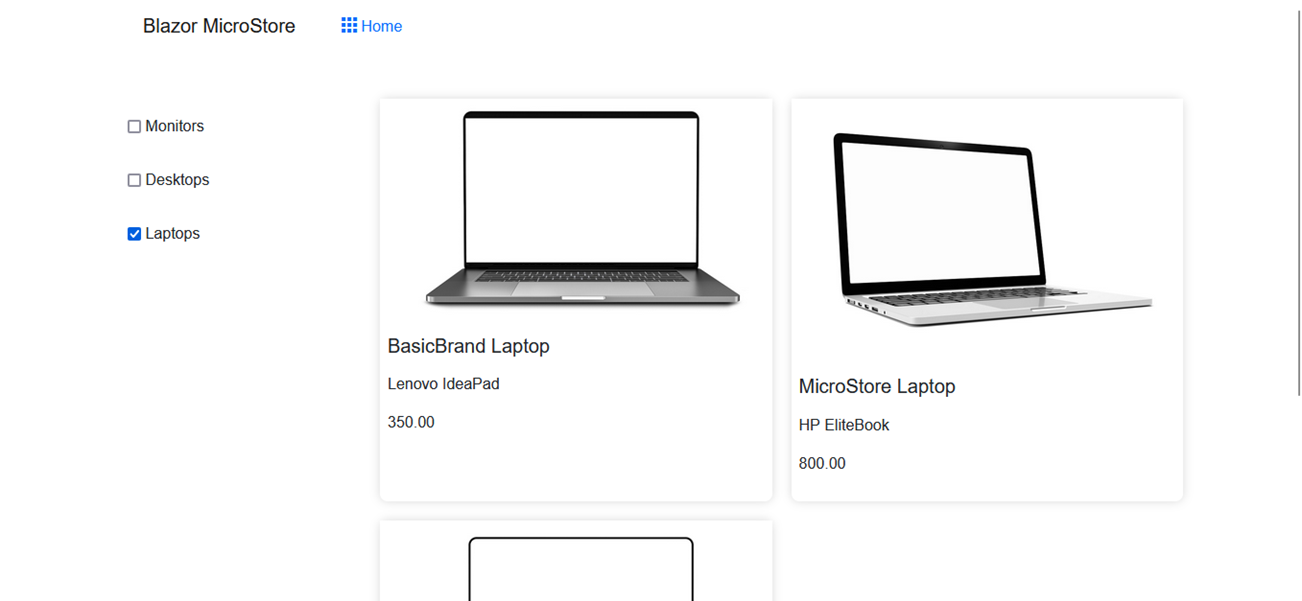Tick the Desktops category checkbox

pyautogui.click(x=134, y=180)
